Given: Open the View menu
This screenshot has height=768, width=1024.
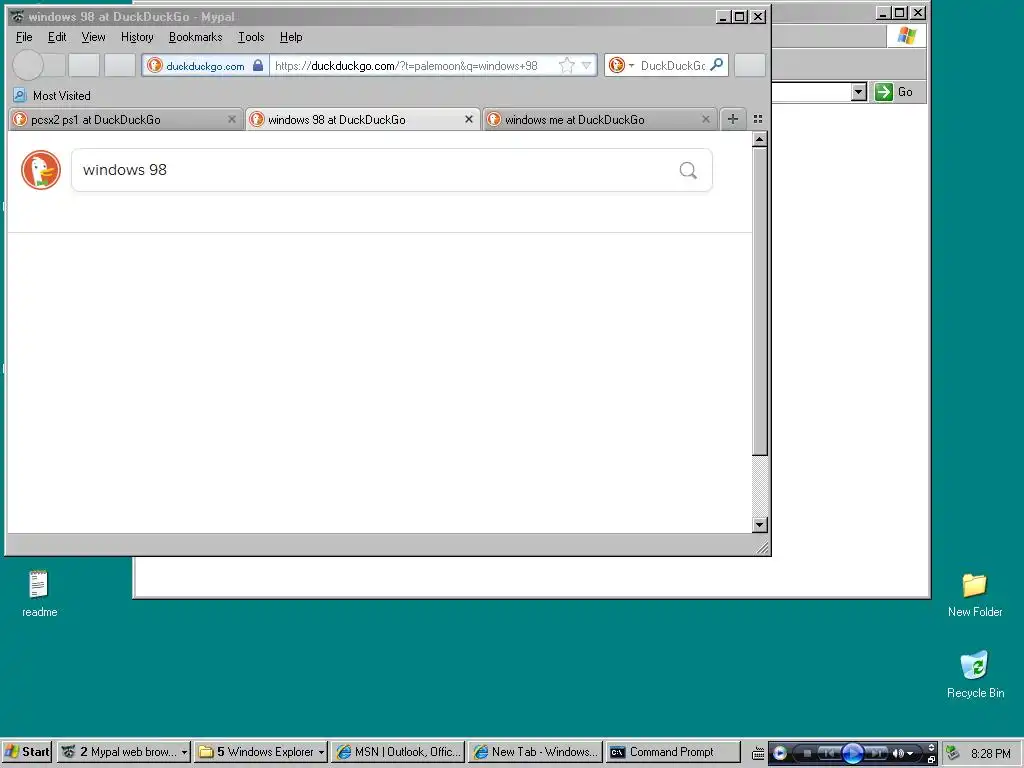Looking at the screenshot, I should coord(93,37).
